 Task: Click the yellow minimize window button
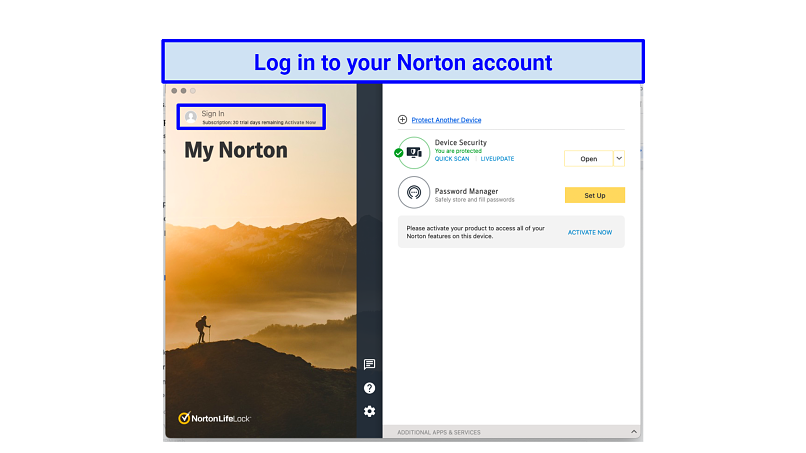point(184,91)
